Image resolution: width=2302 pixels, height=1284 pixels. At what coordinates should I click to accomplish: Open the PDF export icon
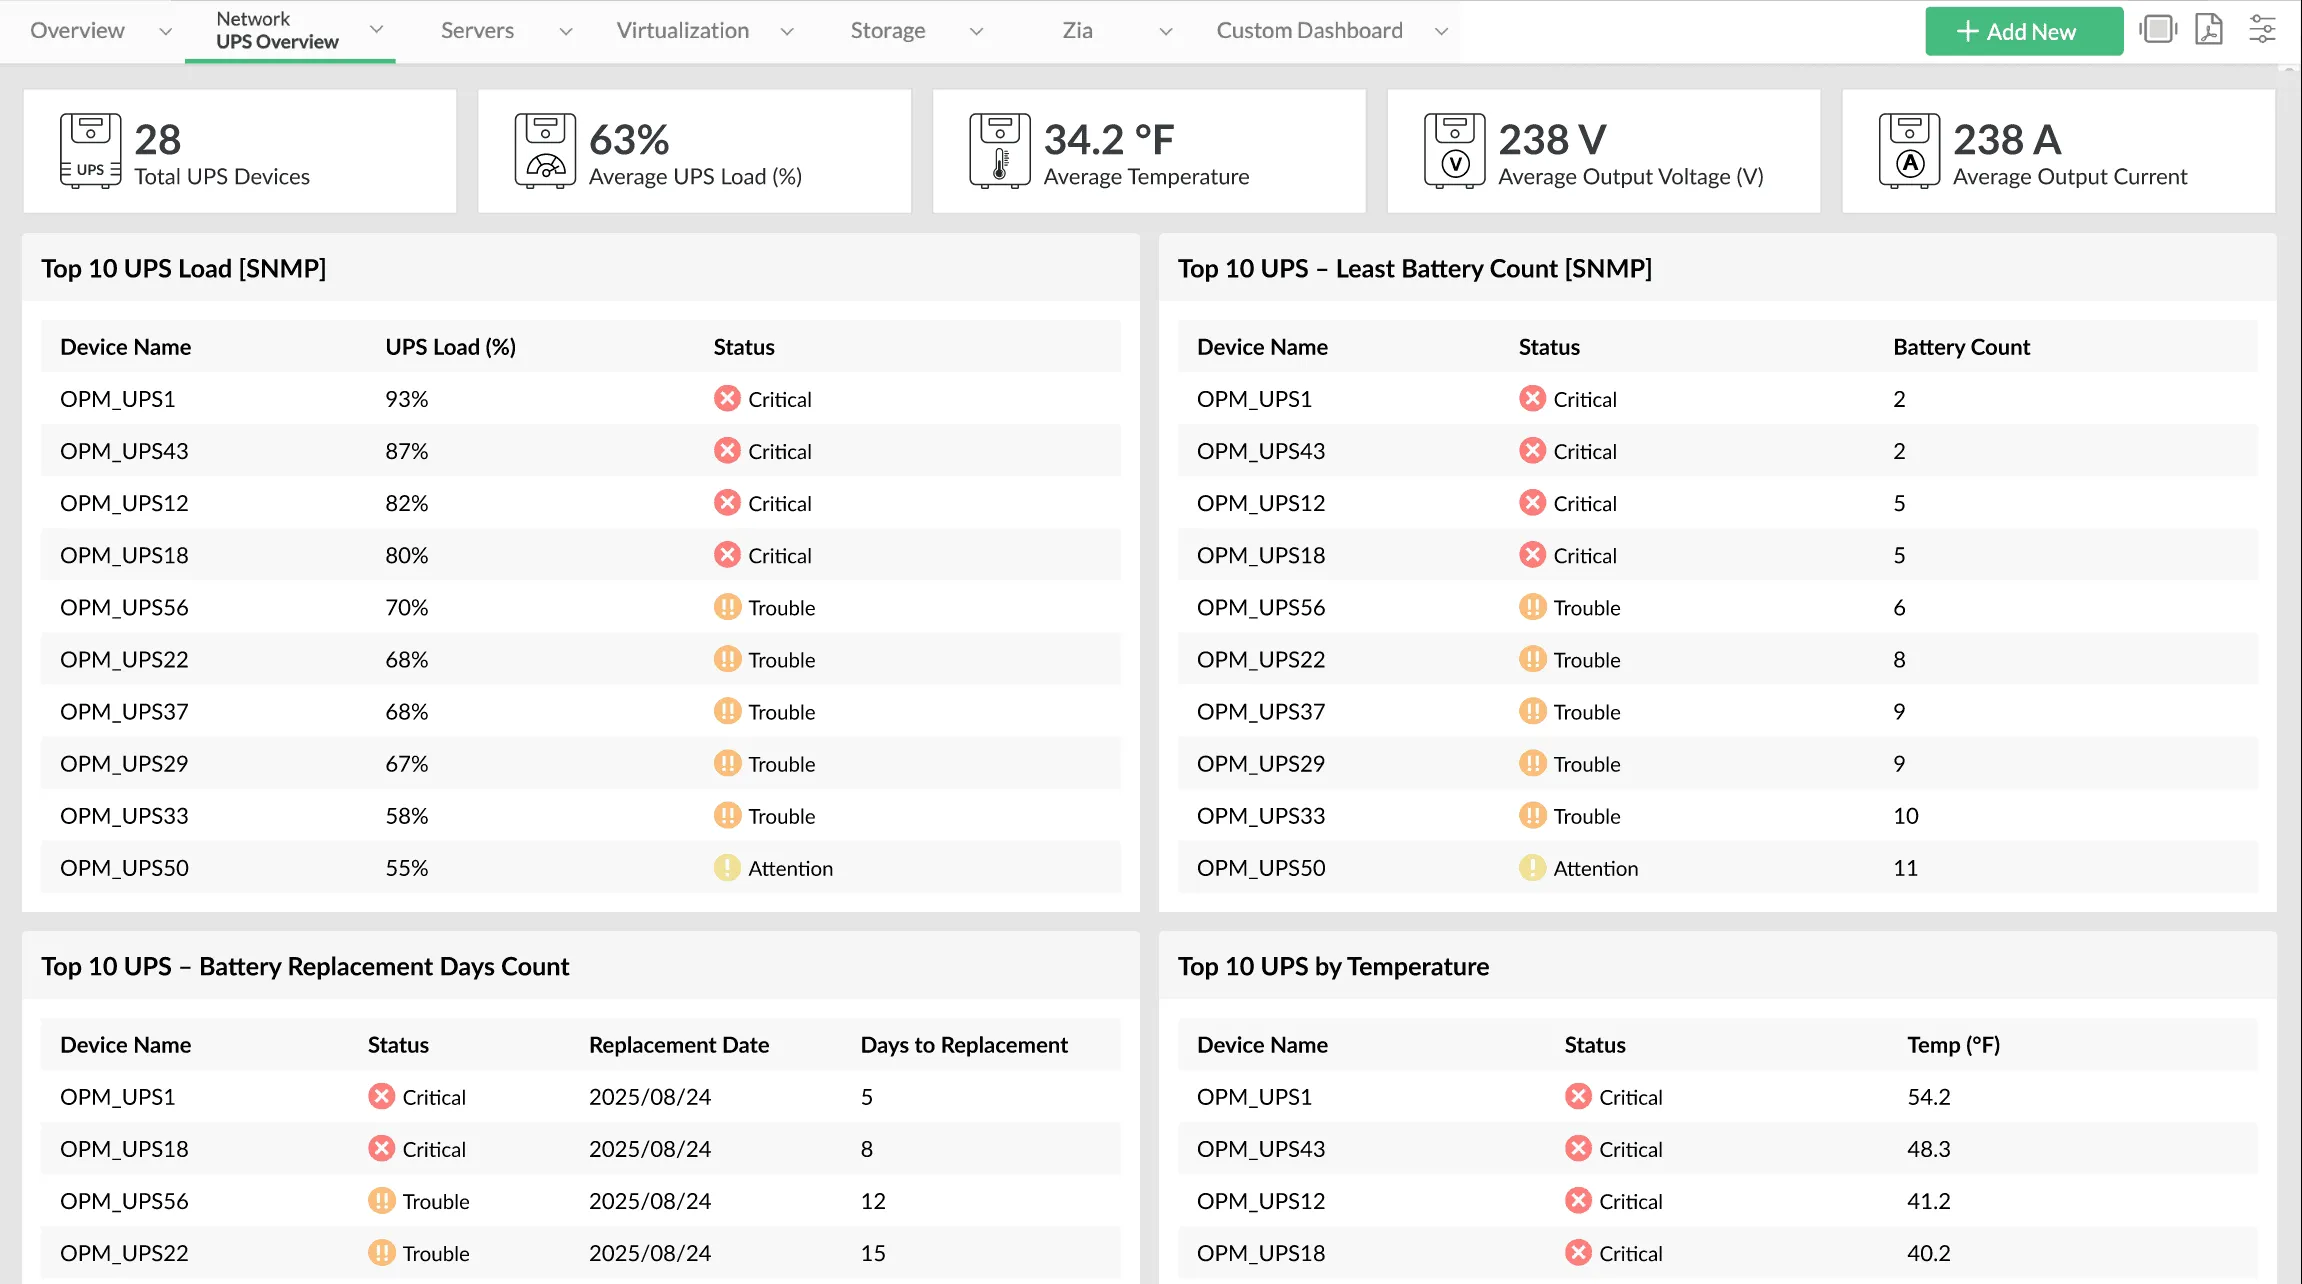pos(2209,30)
